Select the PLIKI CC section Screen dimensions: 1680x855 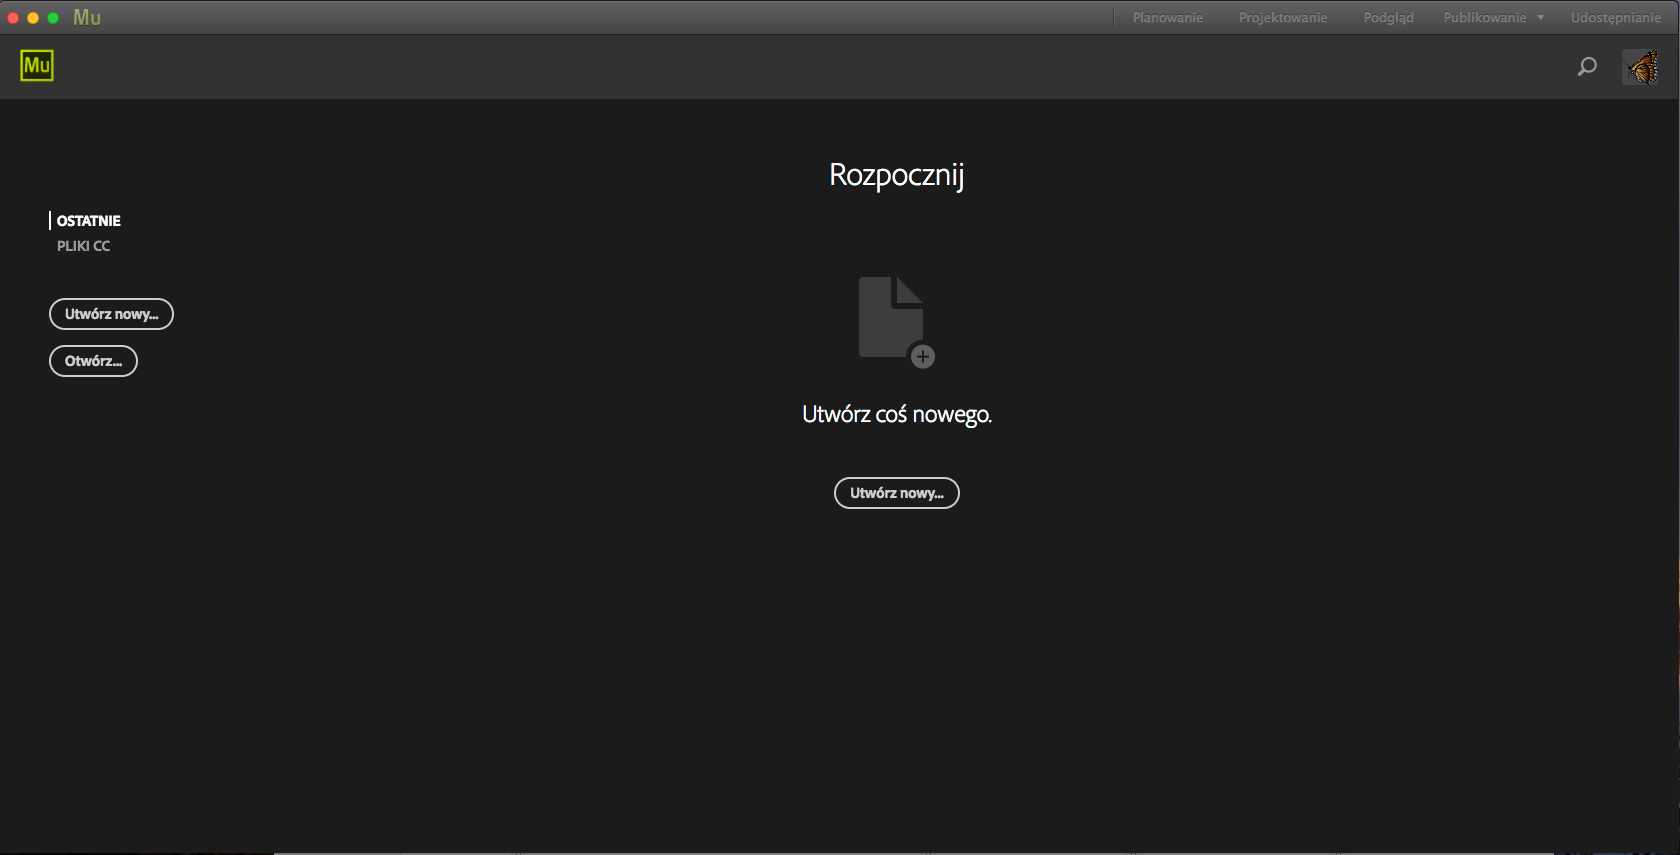tap(83, 246)
